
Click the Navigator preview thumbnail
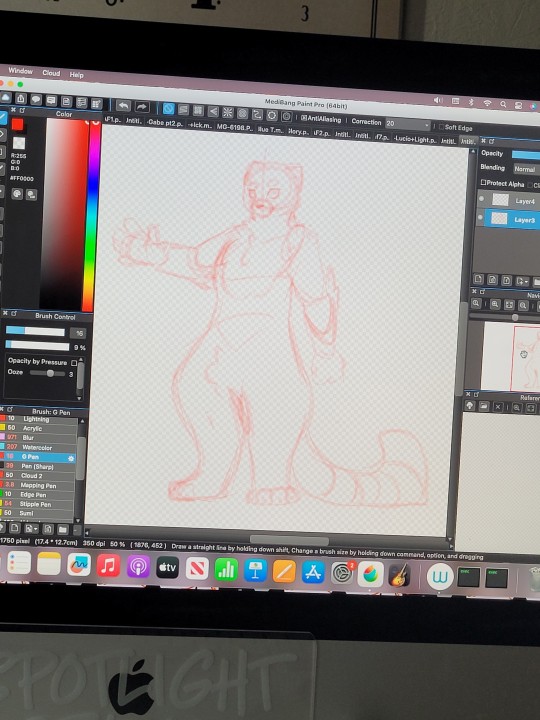(x=511, y=356)
